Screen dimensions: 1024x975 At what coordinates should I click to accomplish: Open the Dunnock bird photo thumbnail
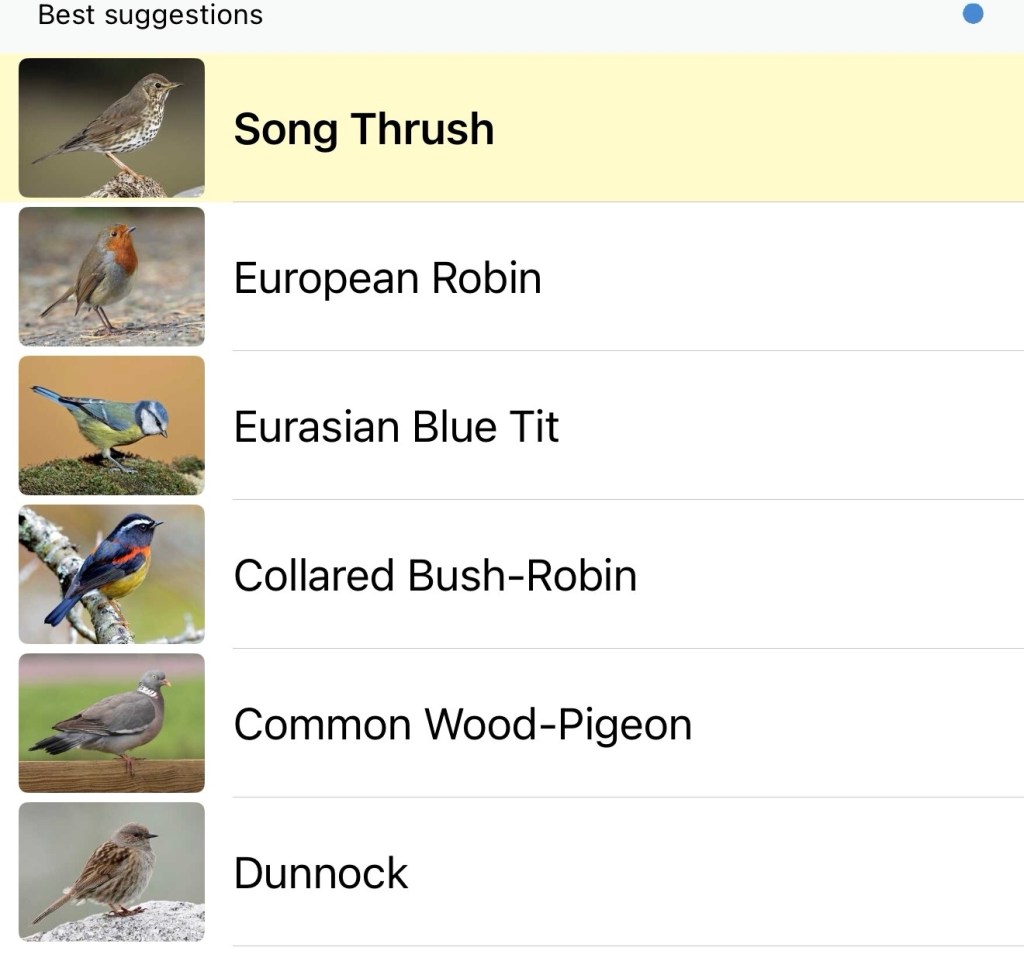click(111, 872)
